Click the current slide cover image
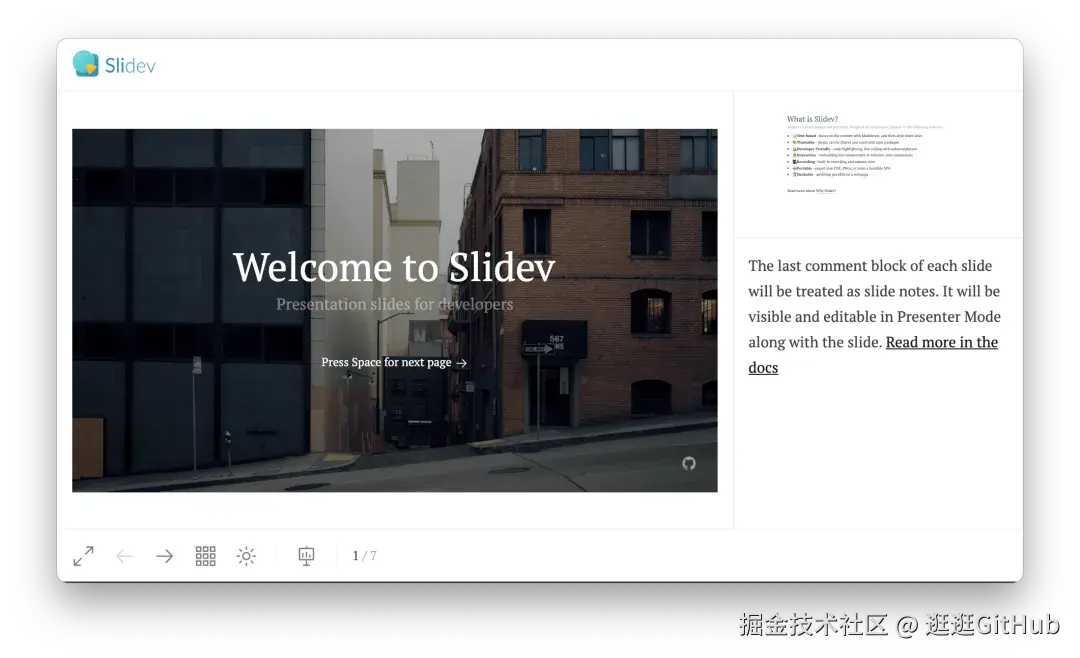Image resolution: width=1080 pixels, height=658 pixels. (395, 310)
